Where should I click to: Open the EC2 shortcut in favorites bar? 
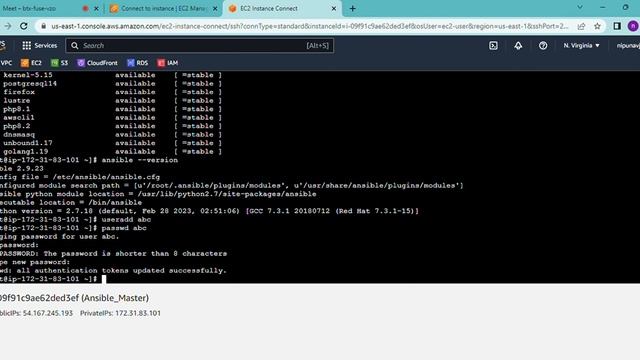(31, 63)
